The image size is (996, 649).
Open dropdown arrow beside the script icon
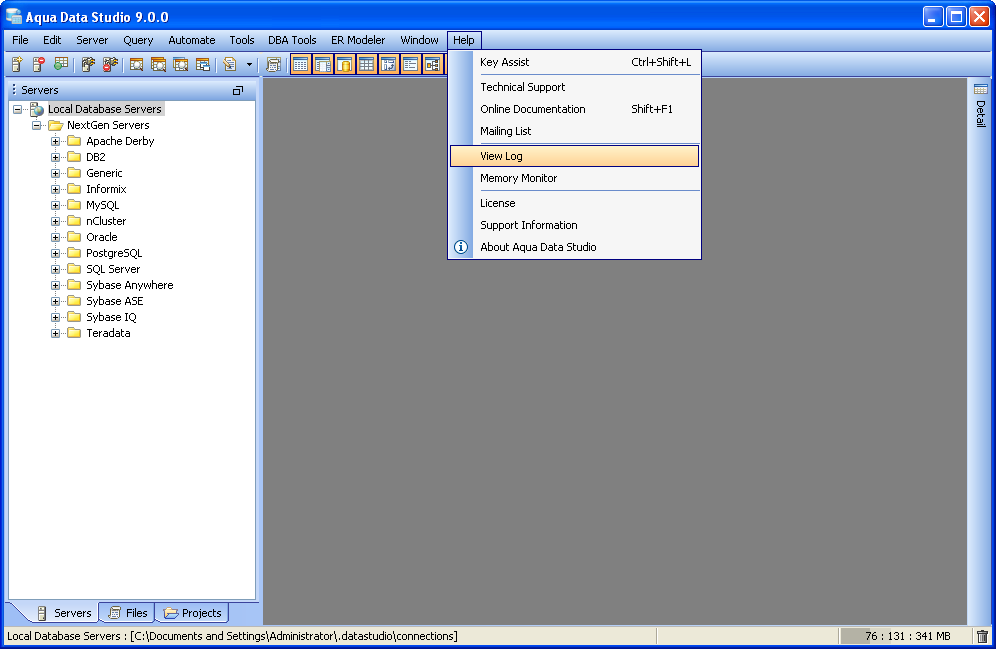tap(249, 65)
